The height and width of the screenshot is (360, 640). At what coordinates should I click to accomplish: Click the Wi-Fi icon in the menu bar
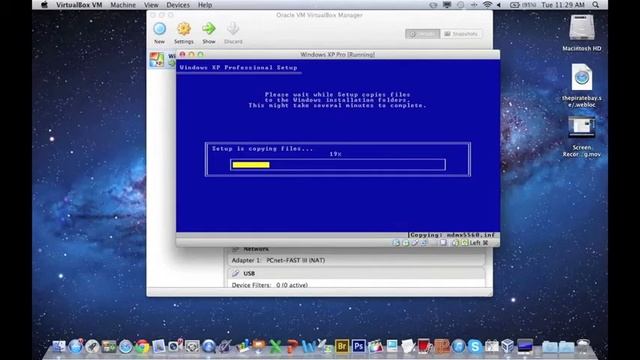coord(487,5)
